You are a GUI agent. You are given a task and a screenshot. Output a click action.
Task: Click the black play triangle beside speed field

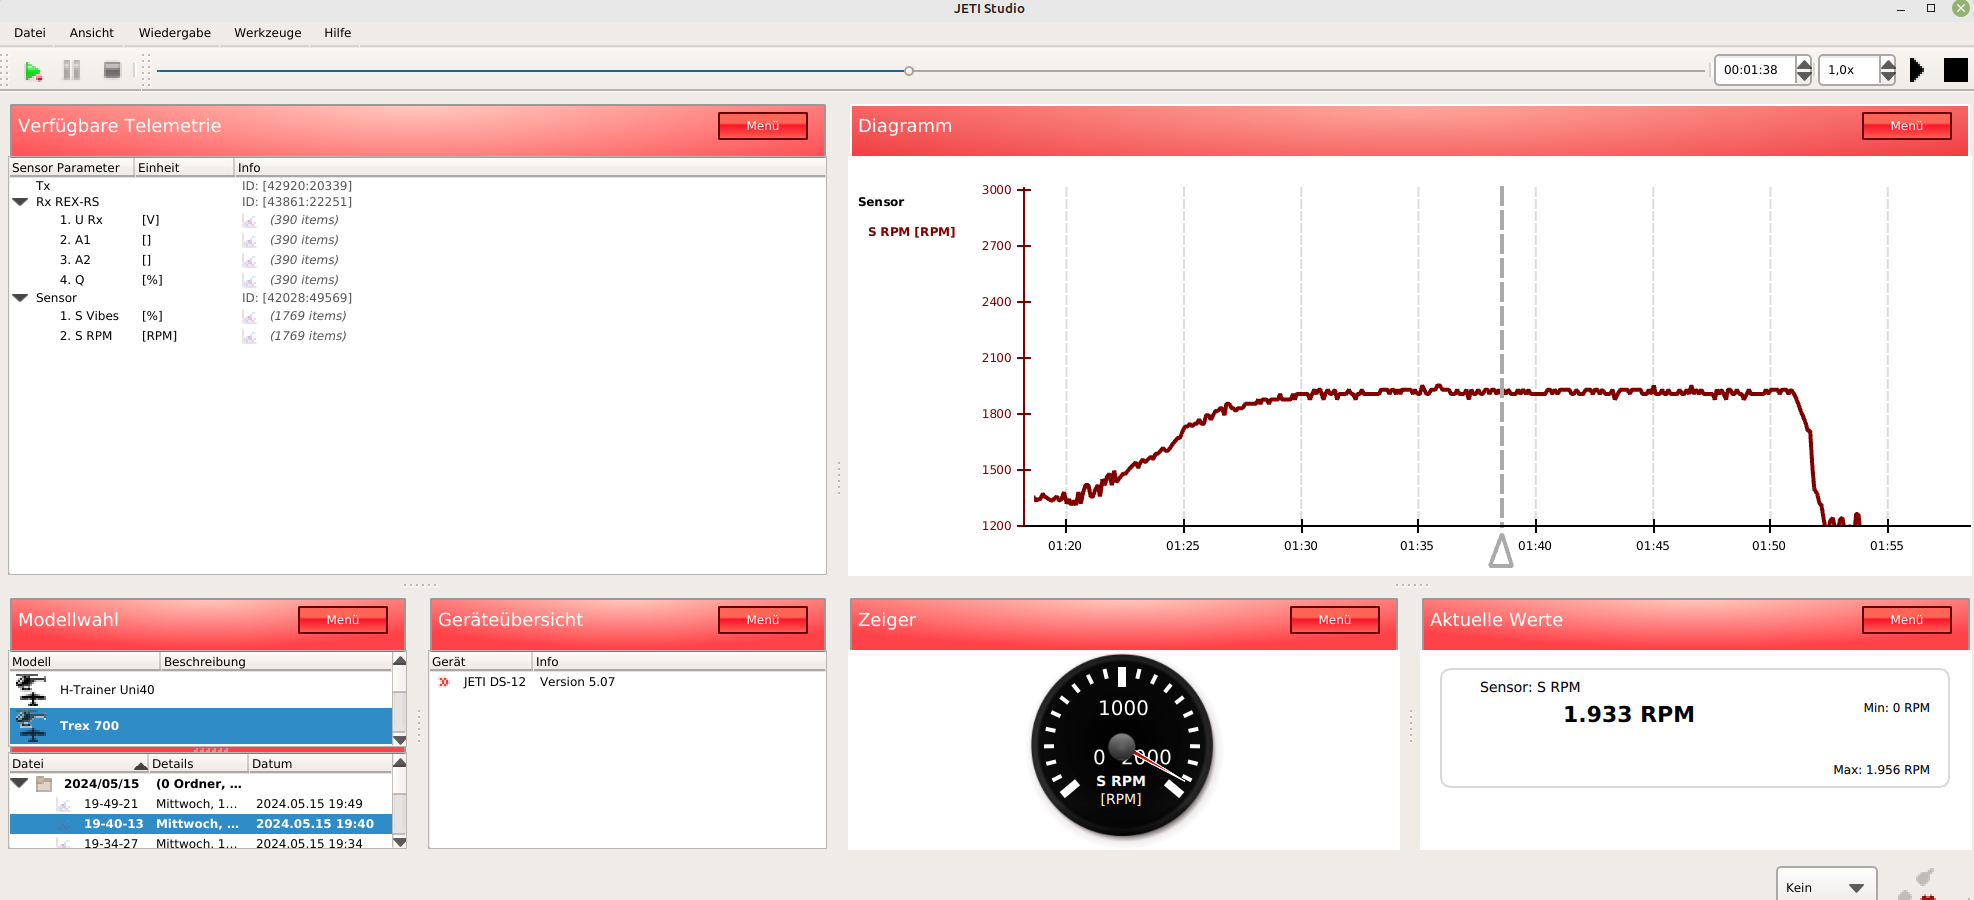[x=1916, y=70]
